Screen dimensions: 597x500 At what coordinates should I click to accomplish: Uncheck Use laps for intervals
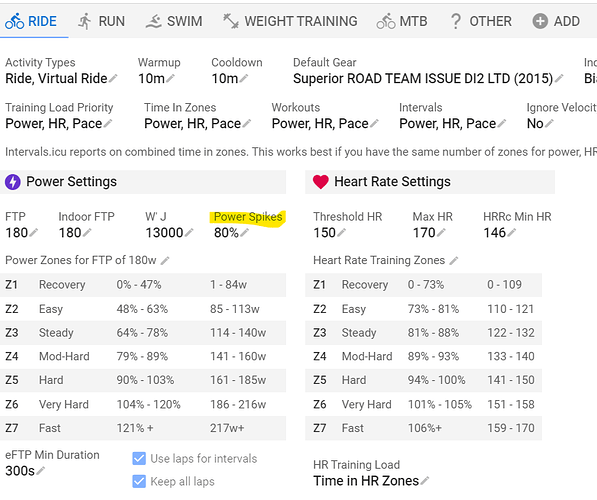139,458
